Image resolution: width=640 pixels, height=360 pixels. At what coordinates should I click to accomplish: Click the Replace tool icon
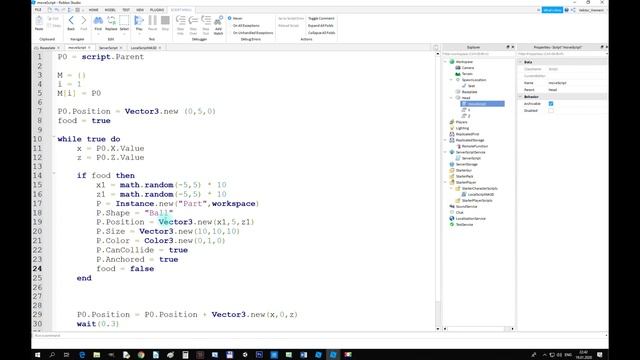(111, 20)
